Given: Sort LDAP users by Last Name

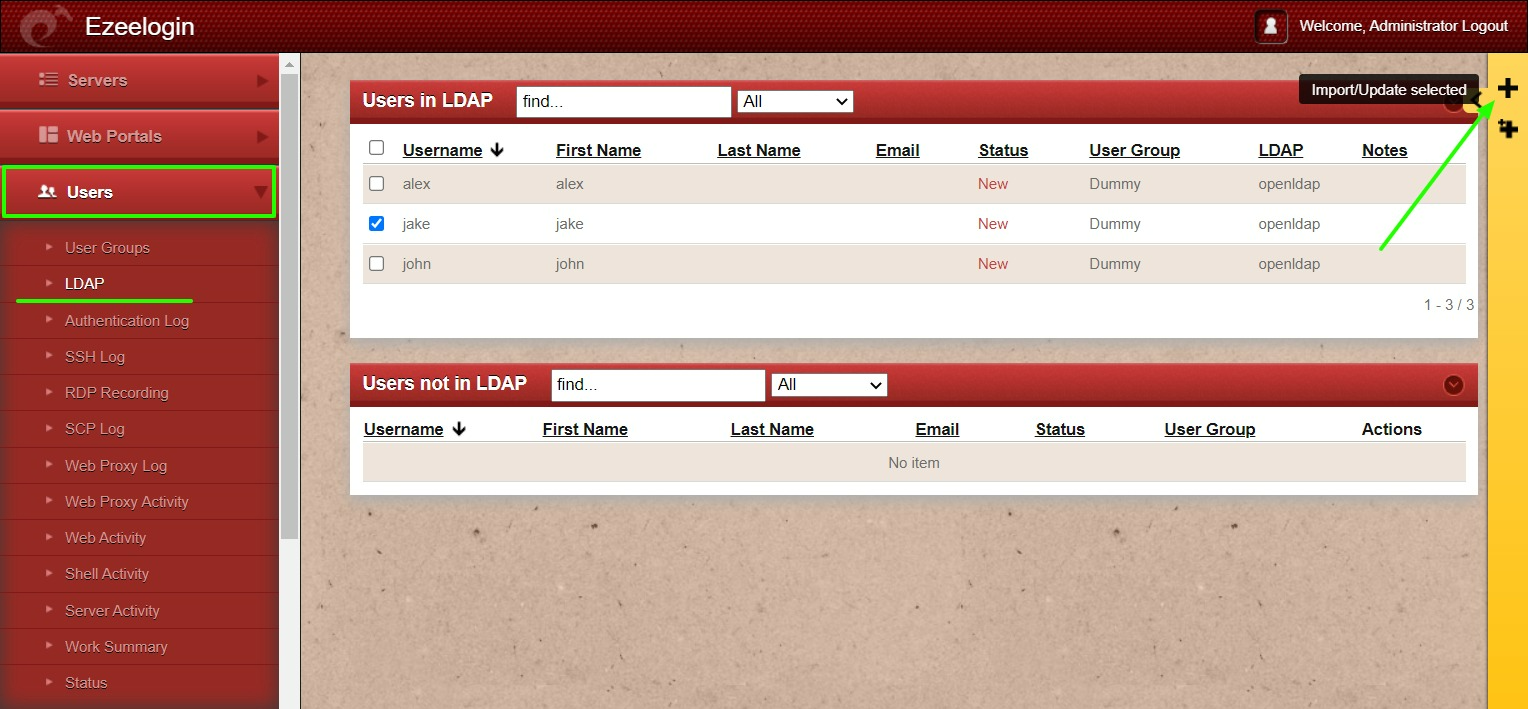Looking at the screenshot, I should [759, 150].
